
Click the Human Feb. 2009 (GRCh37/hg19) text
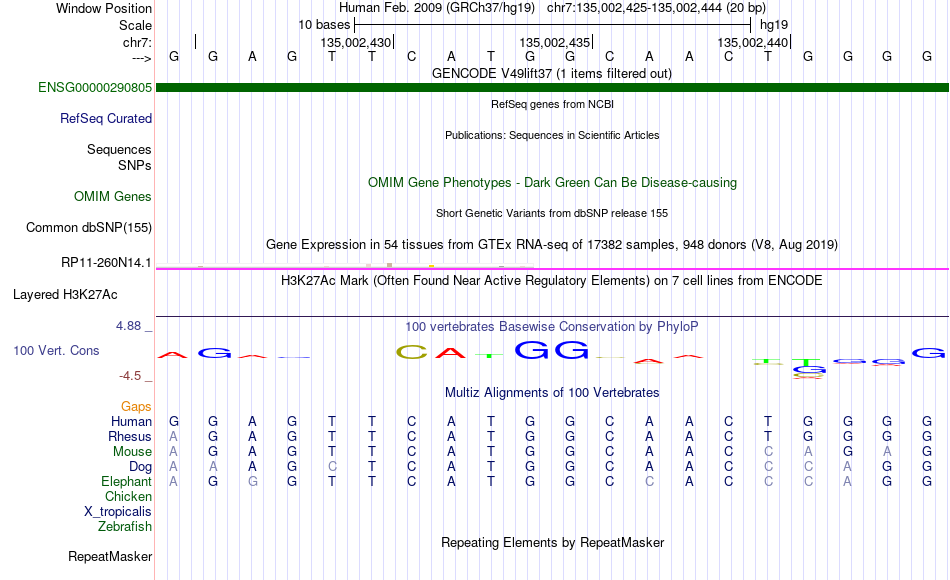[x=437, y=8]
